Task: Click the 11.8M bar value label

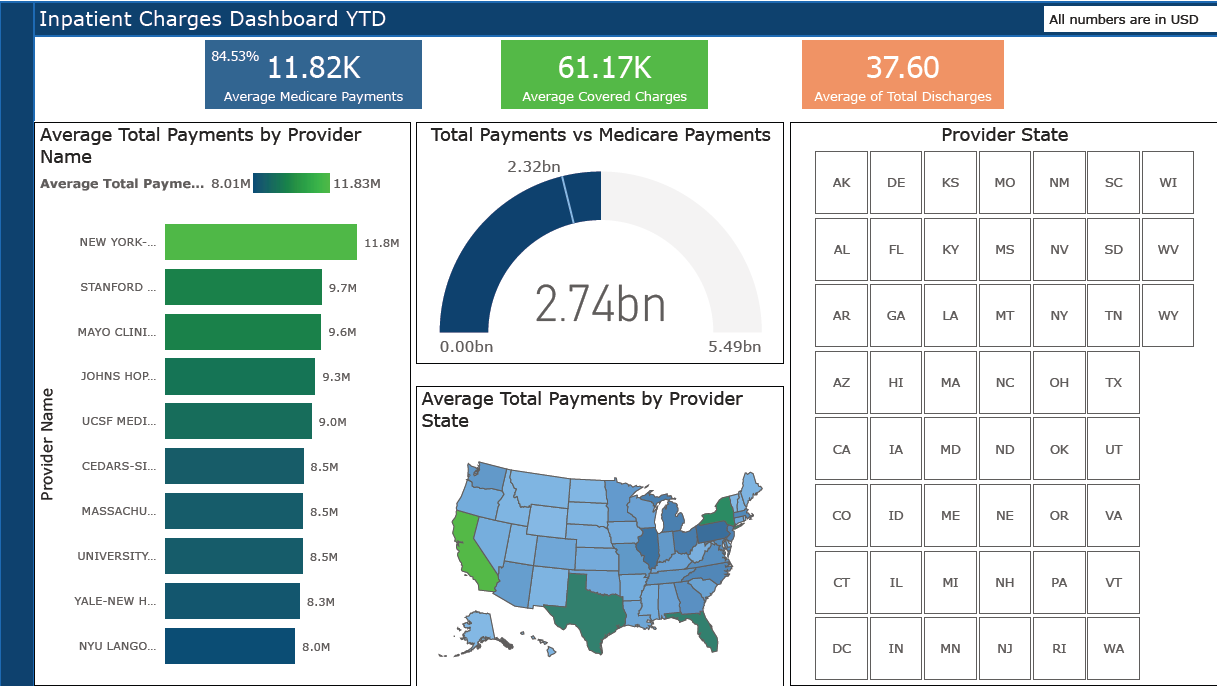Action: pyautogui.click(x=382, y=242)
